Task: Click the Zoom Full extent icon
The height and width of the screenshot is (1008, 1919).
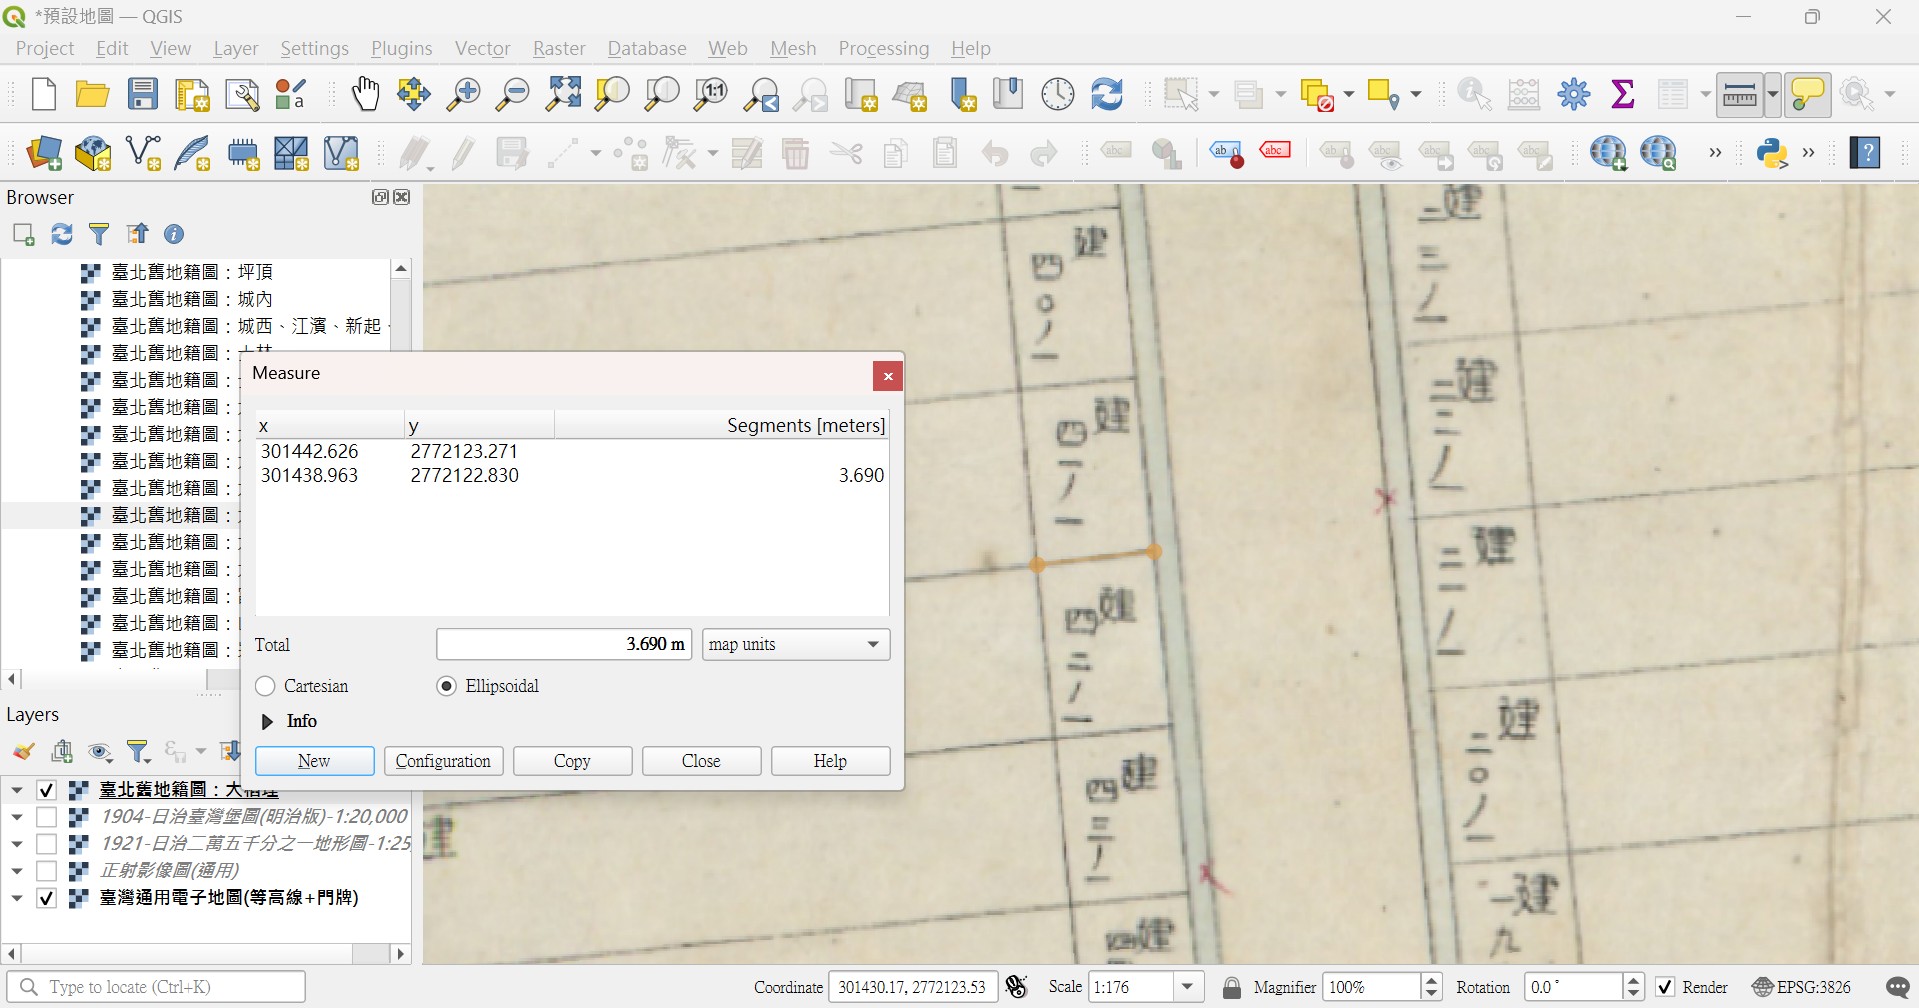Action: pos(563,94)
